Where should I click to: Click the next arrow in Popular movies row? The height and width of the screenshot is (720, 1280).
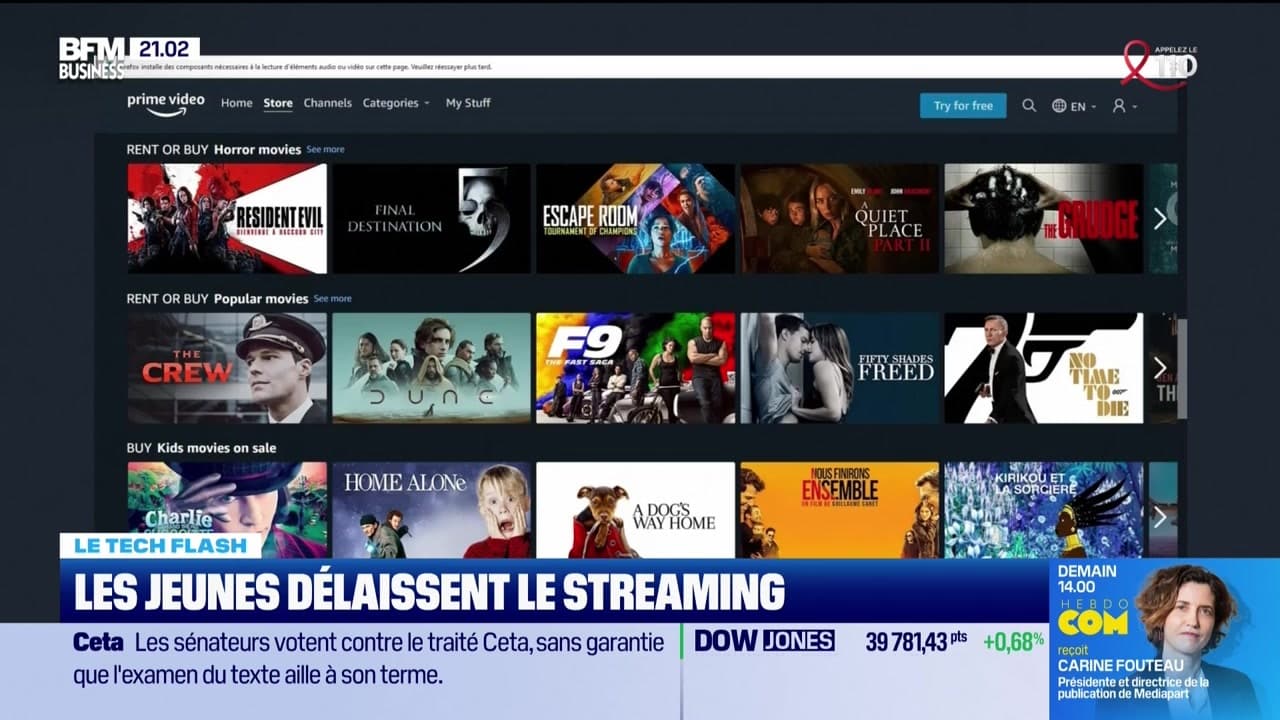(x=1159, y=367)
